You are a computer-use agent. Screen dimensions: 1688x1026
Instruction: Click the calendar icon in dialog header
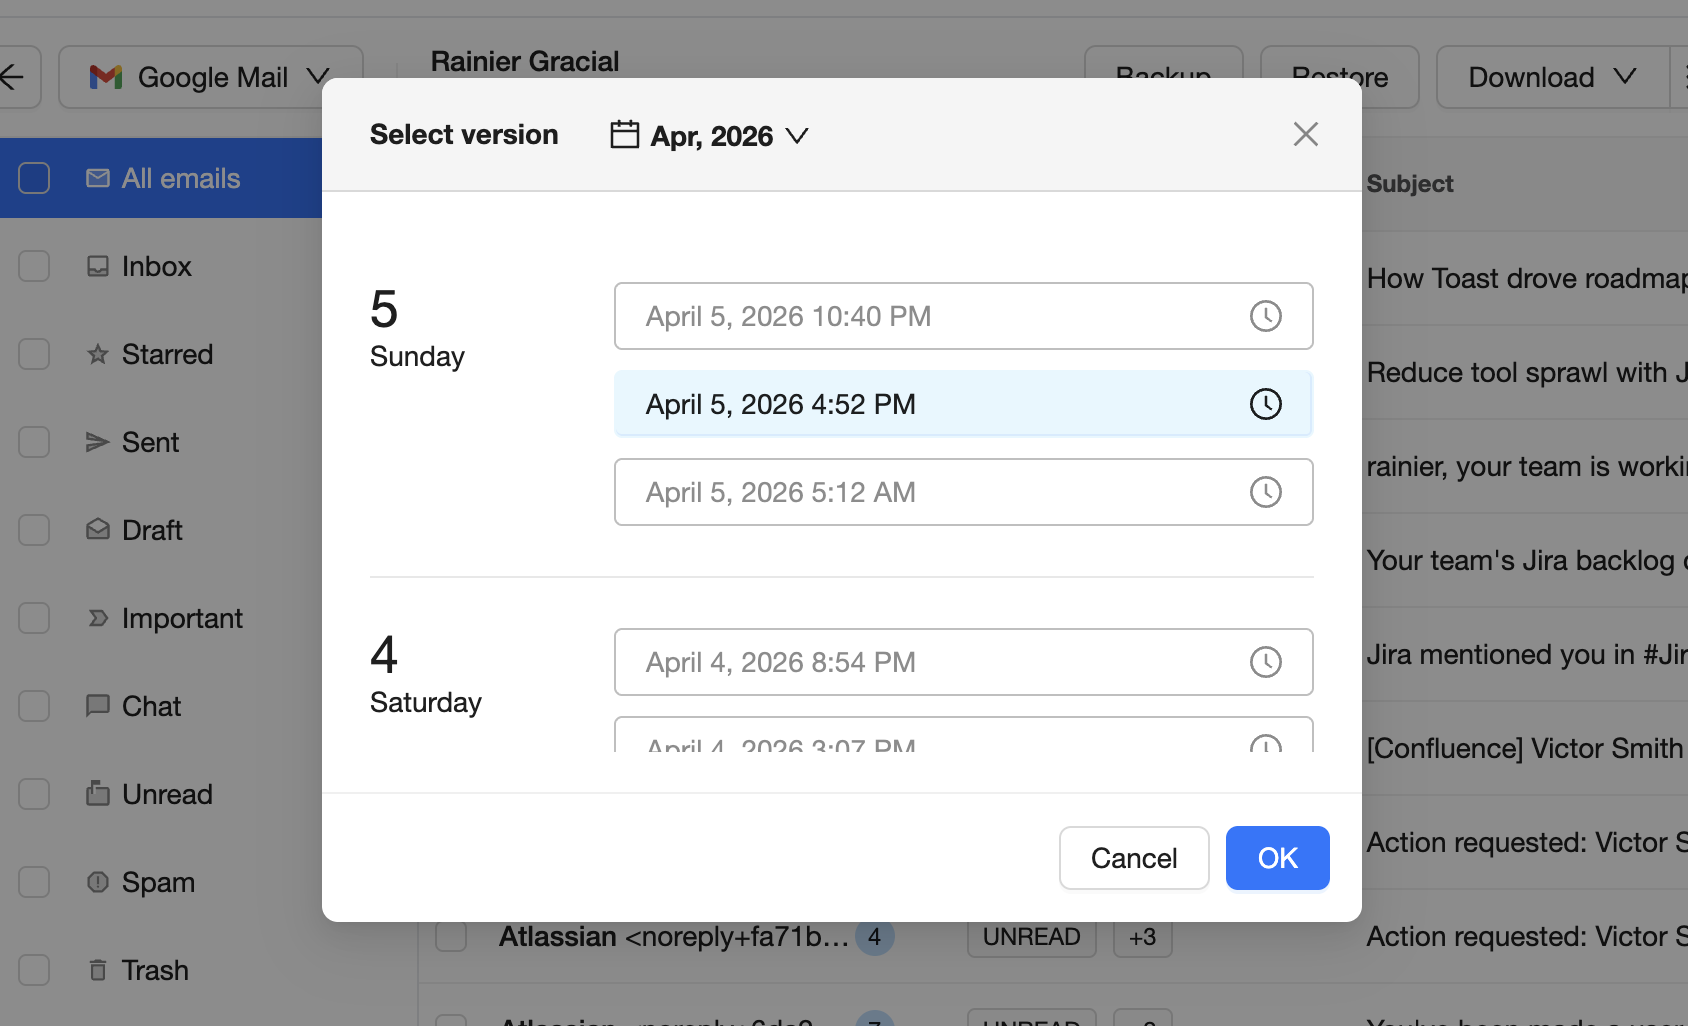(x=625, y=134)
